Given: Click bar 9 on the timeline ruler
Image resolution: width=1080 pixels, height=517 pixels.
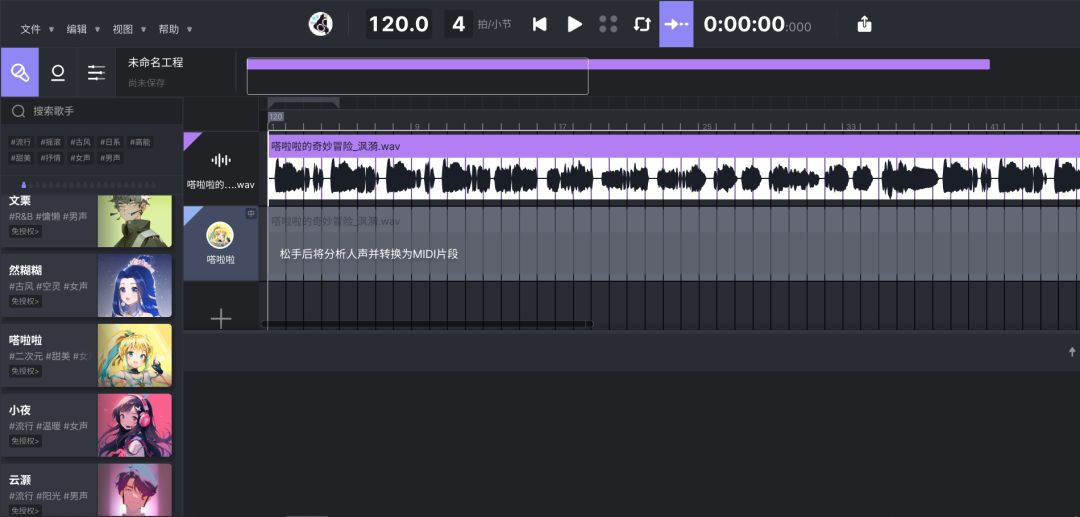Looking at the screenshot, I should tap(416, 127).
